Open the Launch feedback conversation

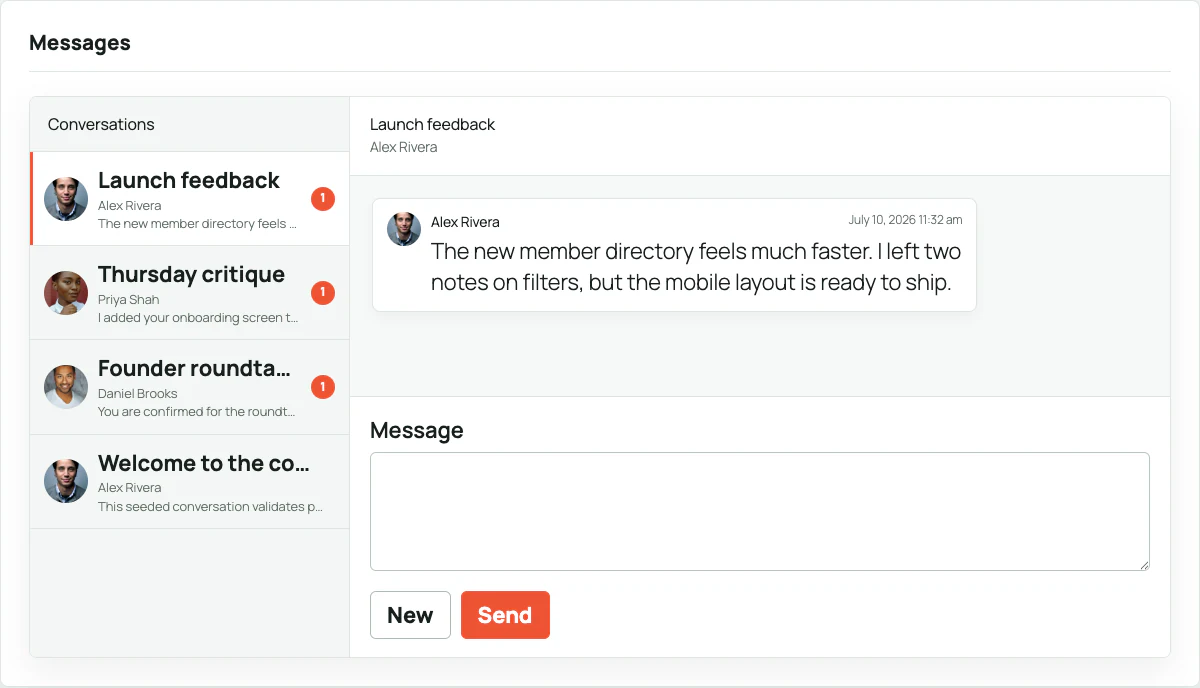click(x=190, y=199)
